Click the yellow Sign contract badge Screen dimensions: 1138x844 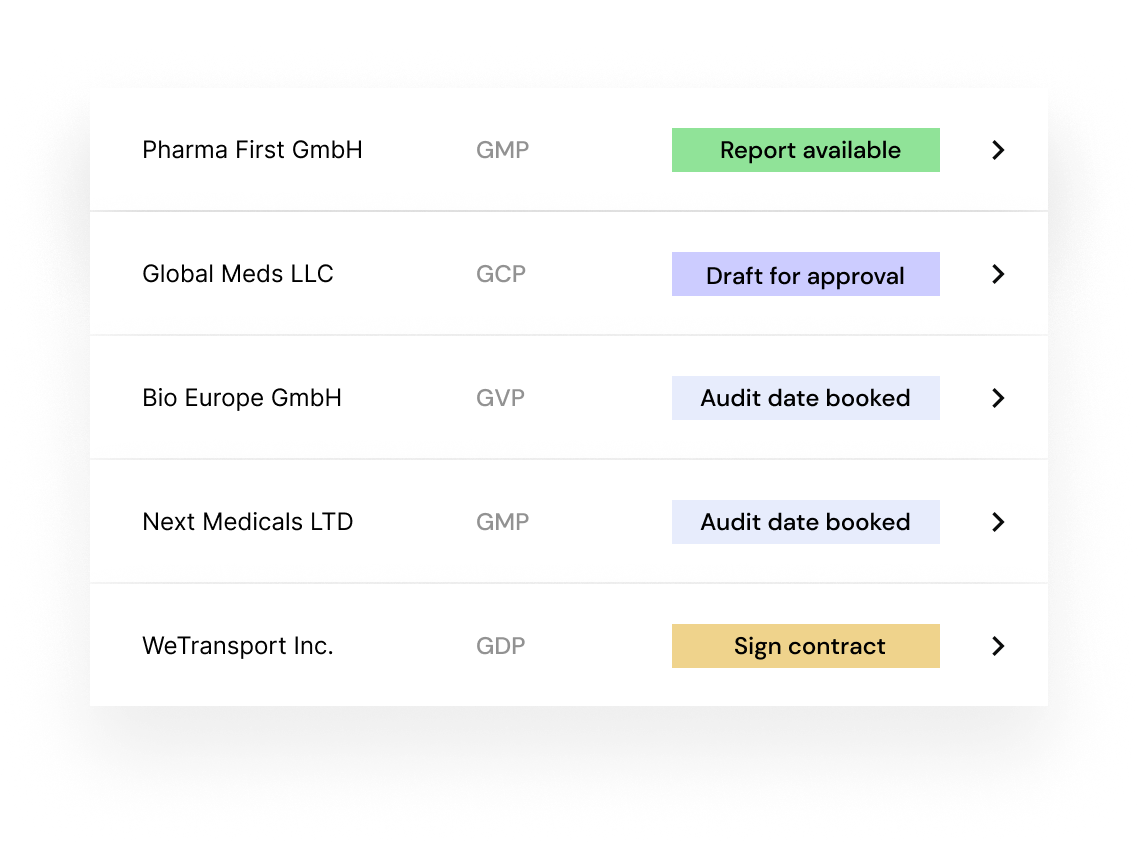pos(806,646)
